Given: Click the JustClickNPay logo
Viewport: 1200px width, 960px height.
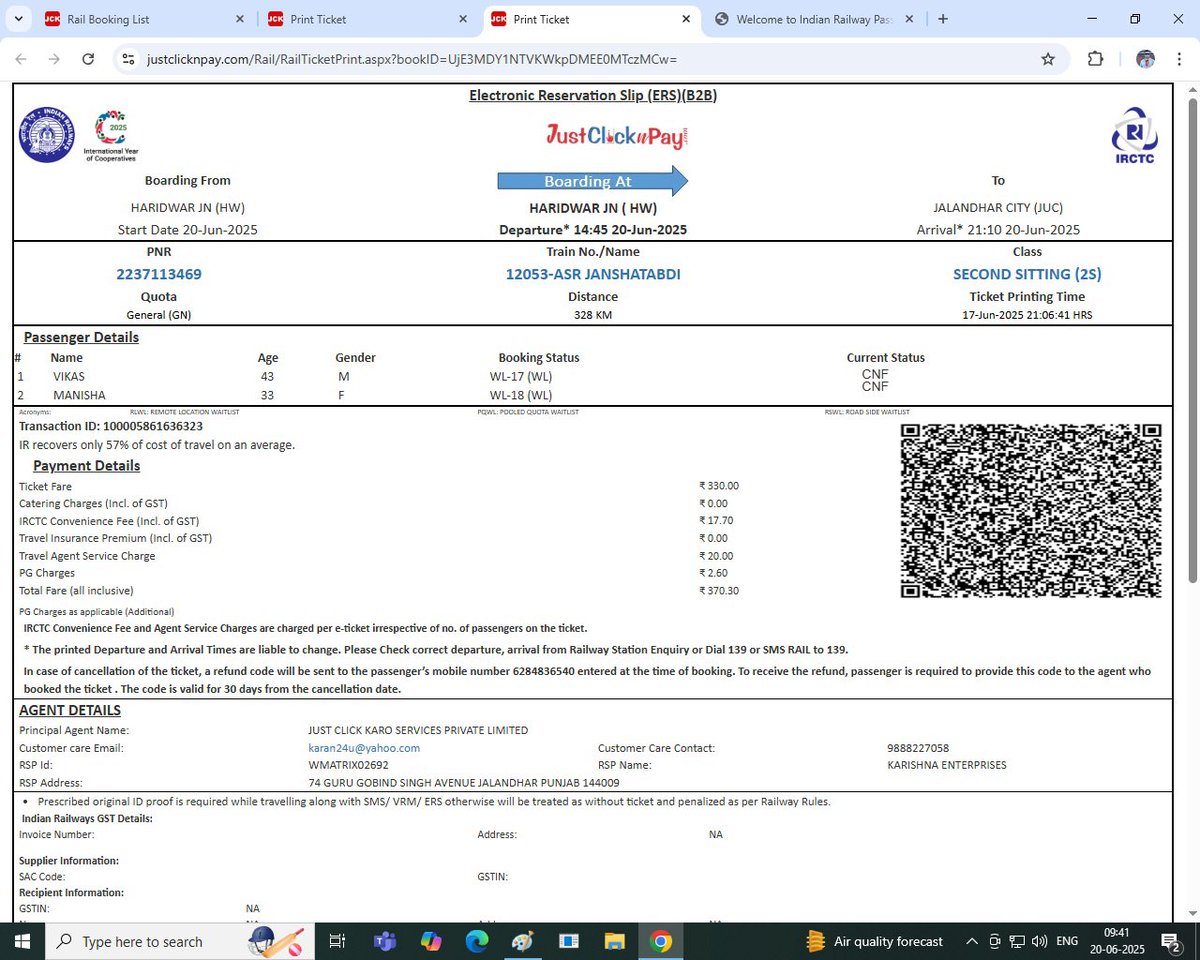Looking at the screenshot, I should click(617, 136).
